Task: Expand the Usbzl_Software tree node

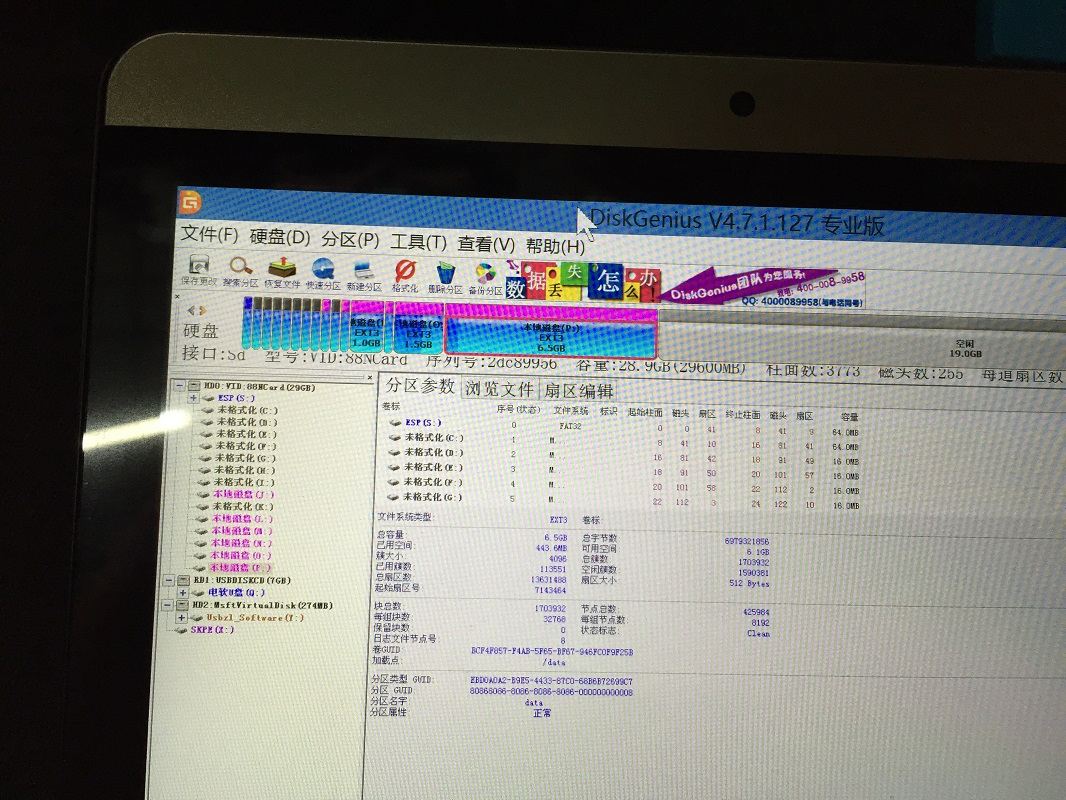Action: pyautogui.click(x=182, y=618)
